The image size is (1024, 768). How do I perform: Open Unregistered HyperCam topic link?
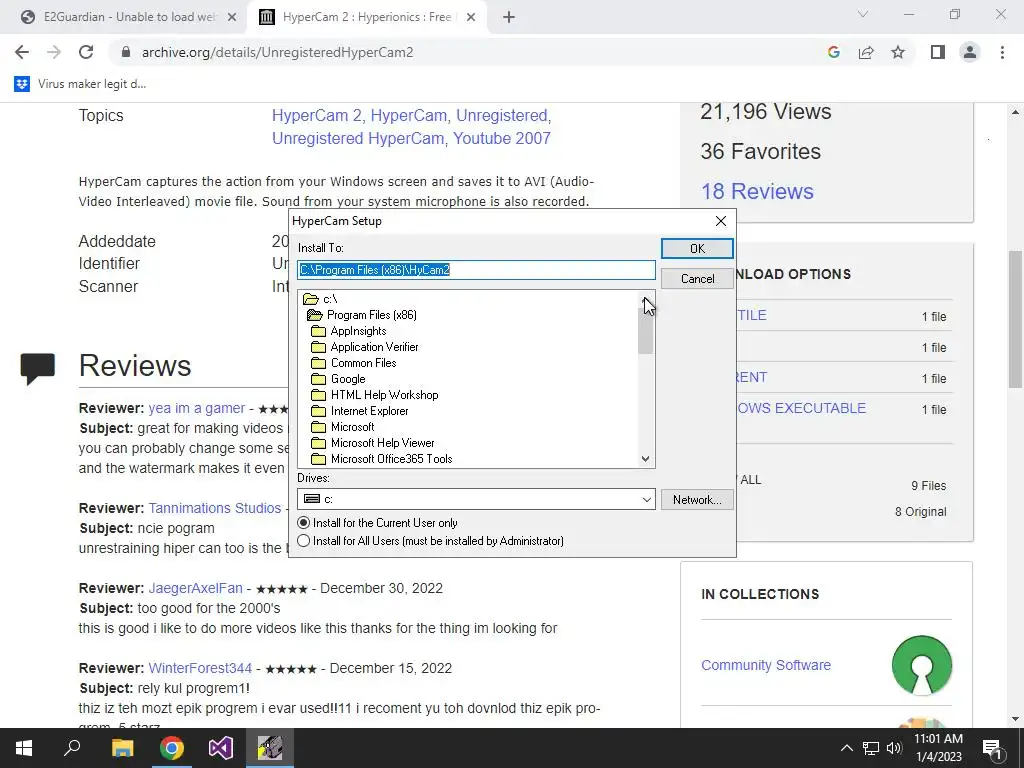point(358,138)
